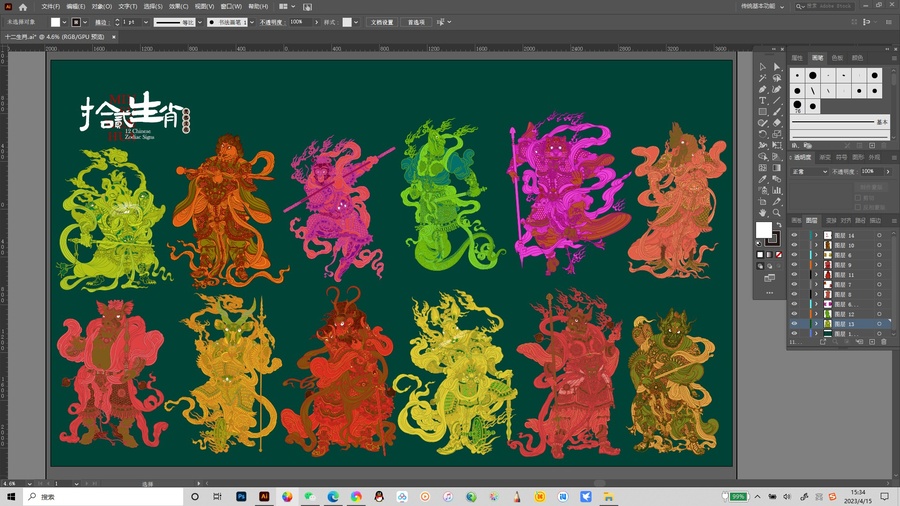Open the 效果(C) menu
The width and height of the screenshot is (900, 506).
[179, 7]
